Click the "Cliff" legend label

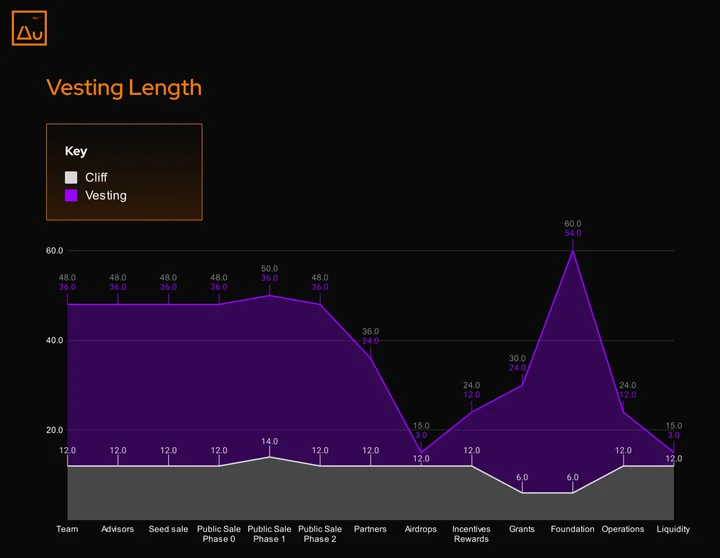[96, 177]
